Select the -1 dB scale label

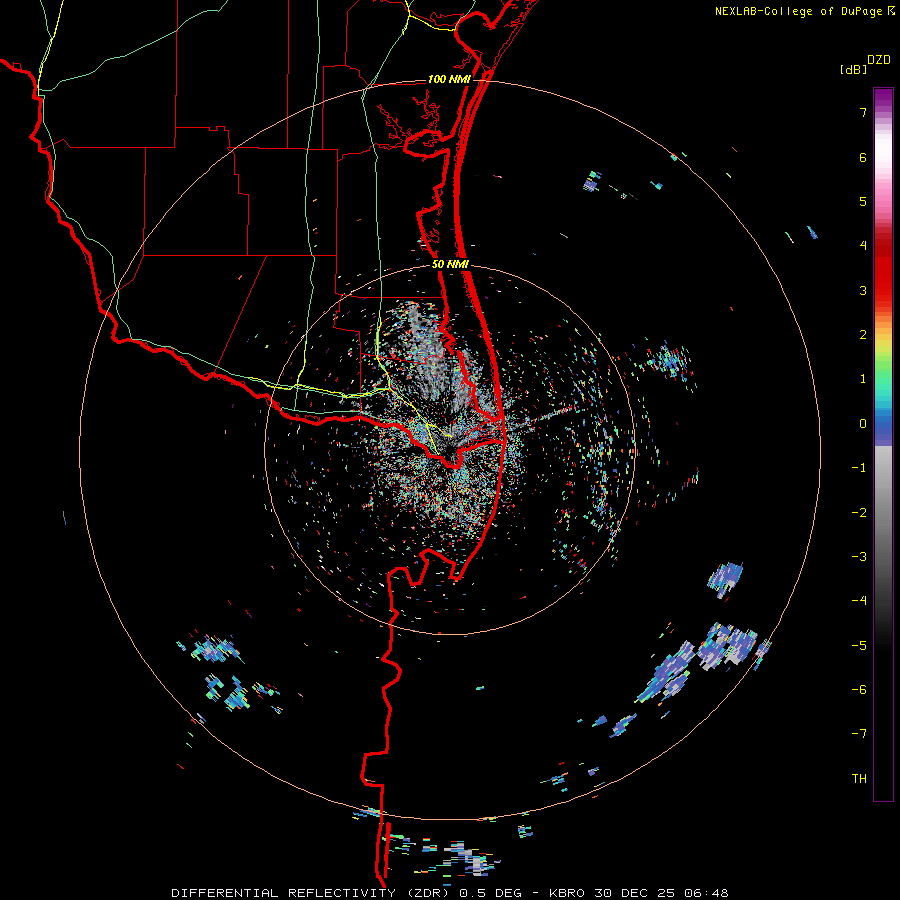(859, 468)
